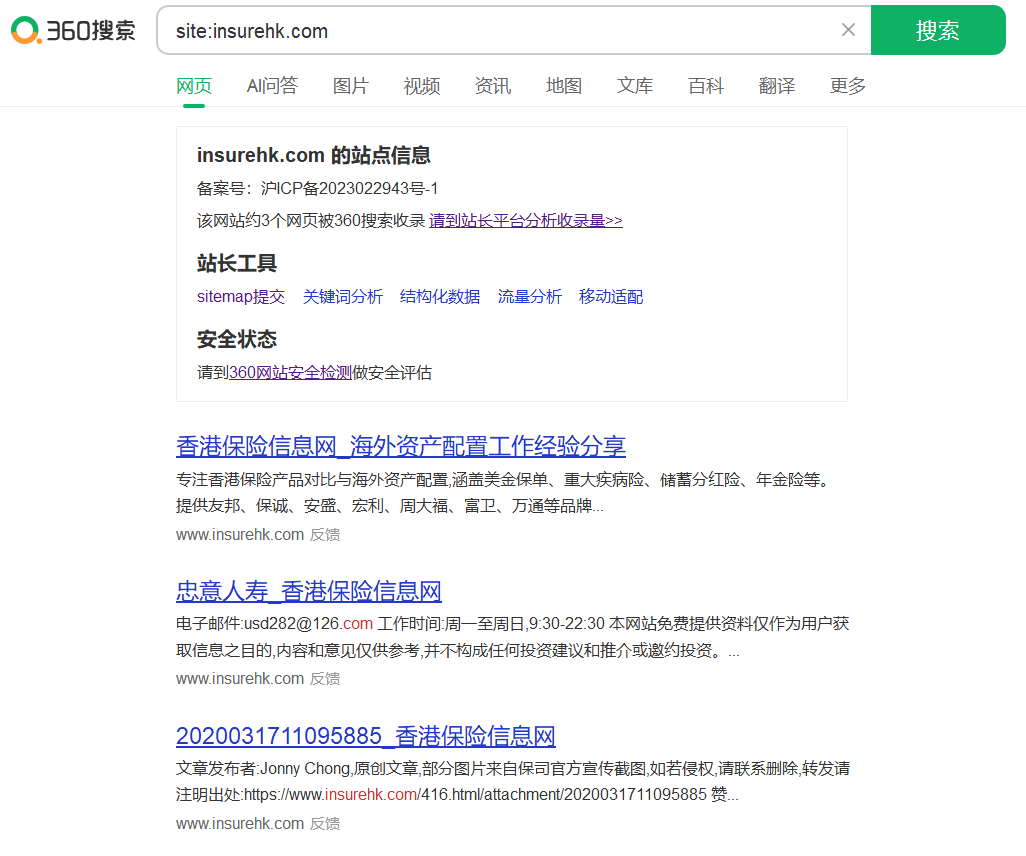Click 反馈 under the first search result
This screenshot has height=856, width=1026.
click(324, 534)
